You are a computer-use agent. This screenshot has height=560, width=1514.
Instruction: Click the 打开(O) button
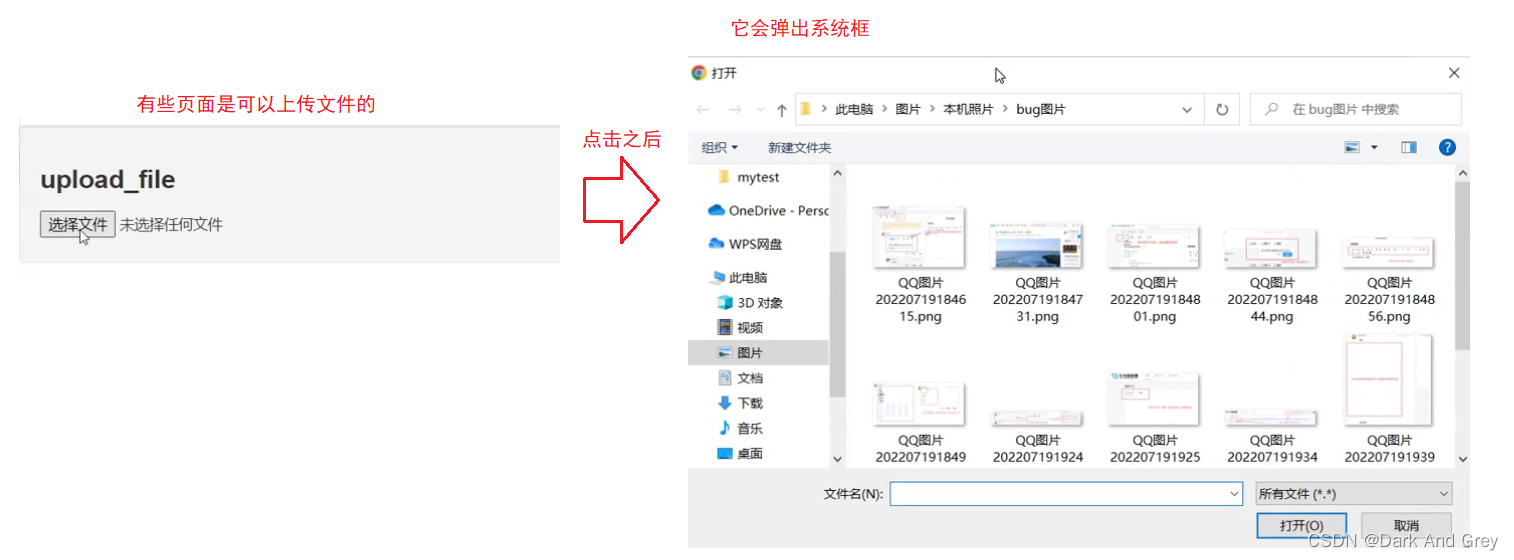coord(1302,525)
